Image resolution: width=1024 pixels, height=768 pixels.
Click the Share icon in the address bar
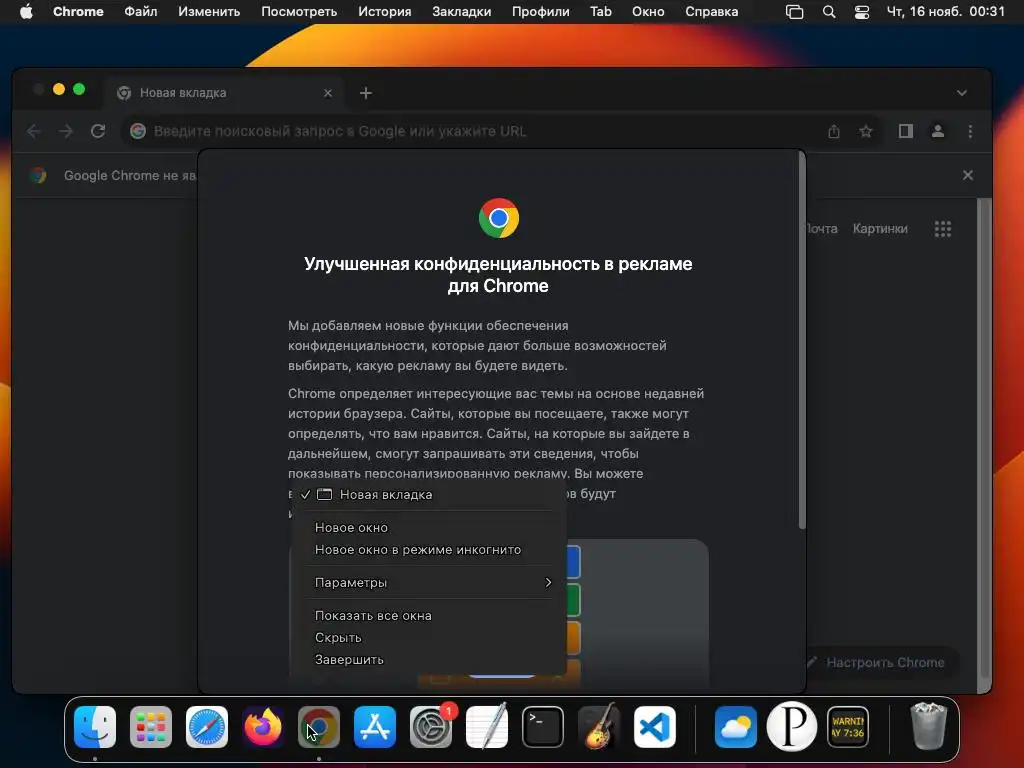pyautogui.click(x=834, y=131)
